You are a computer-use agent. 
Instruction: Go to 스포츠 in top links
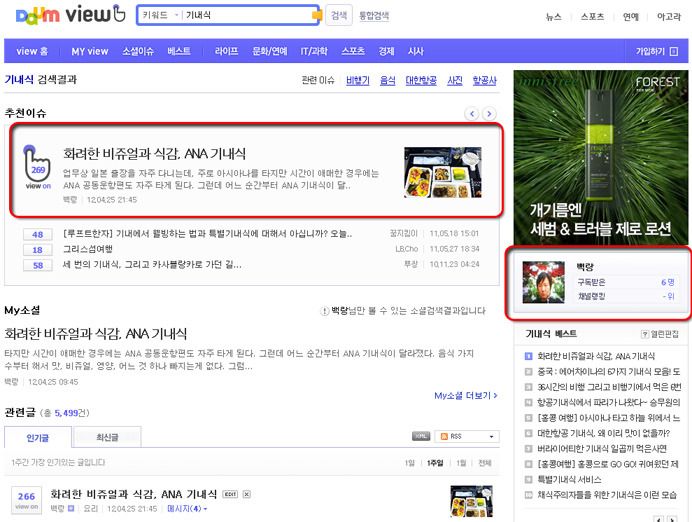[x=592, y=17]
